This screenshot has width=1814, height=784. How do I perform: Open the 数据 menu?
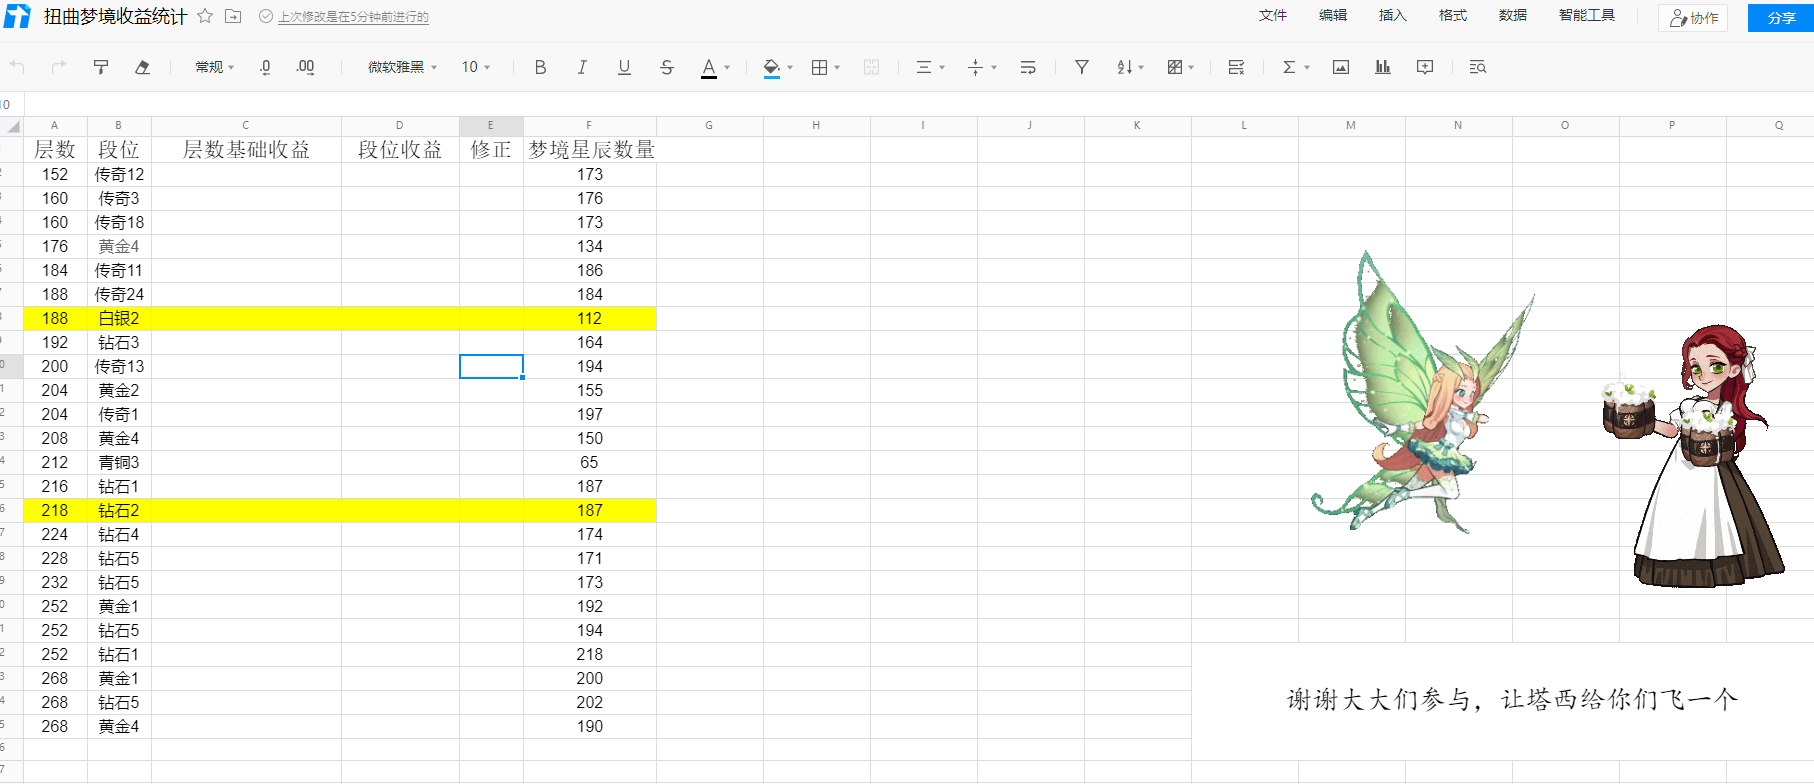pyautogui.click(x=1512, y=15)
